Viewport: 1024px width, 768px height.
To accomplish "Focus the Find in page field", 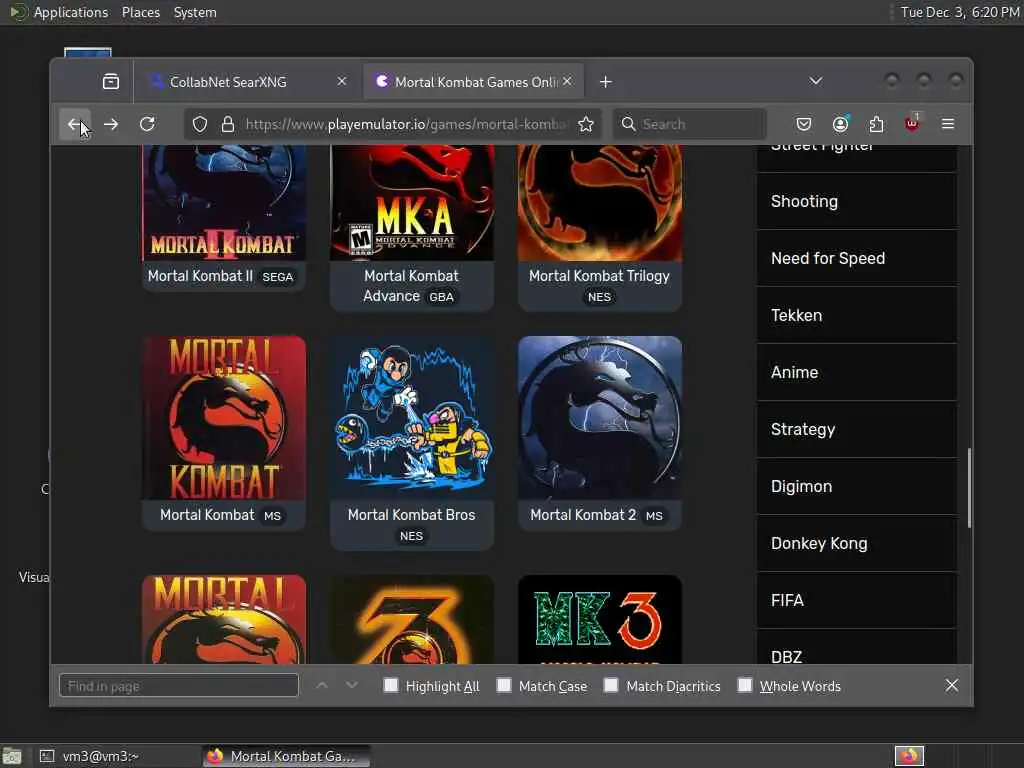I will [x=178, y=686].
